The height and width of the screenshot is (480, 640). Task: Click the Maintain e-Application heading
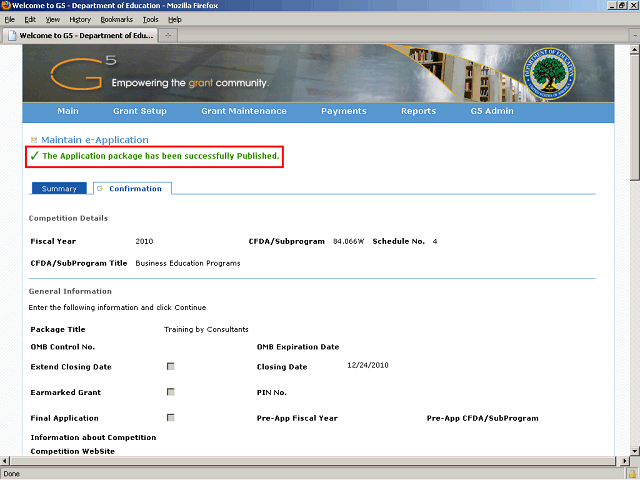click(95, 140)
